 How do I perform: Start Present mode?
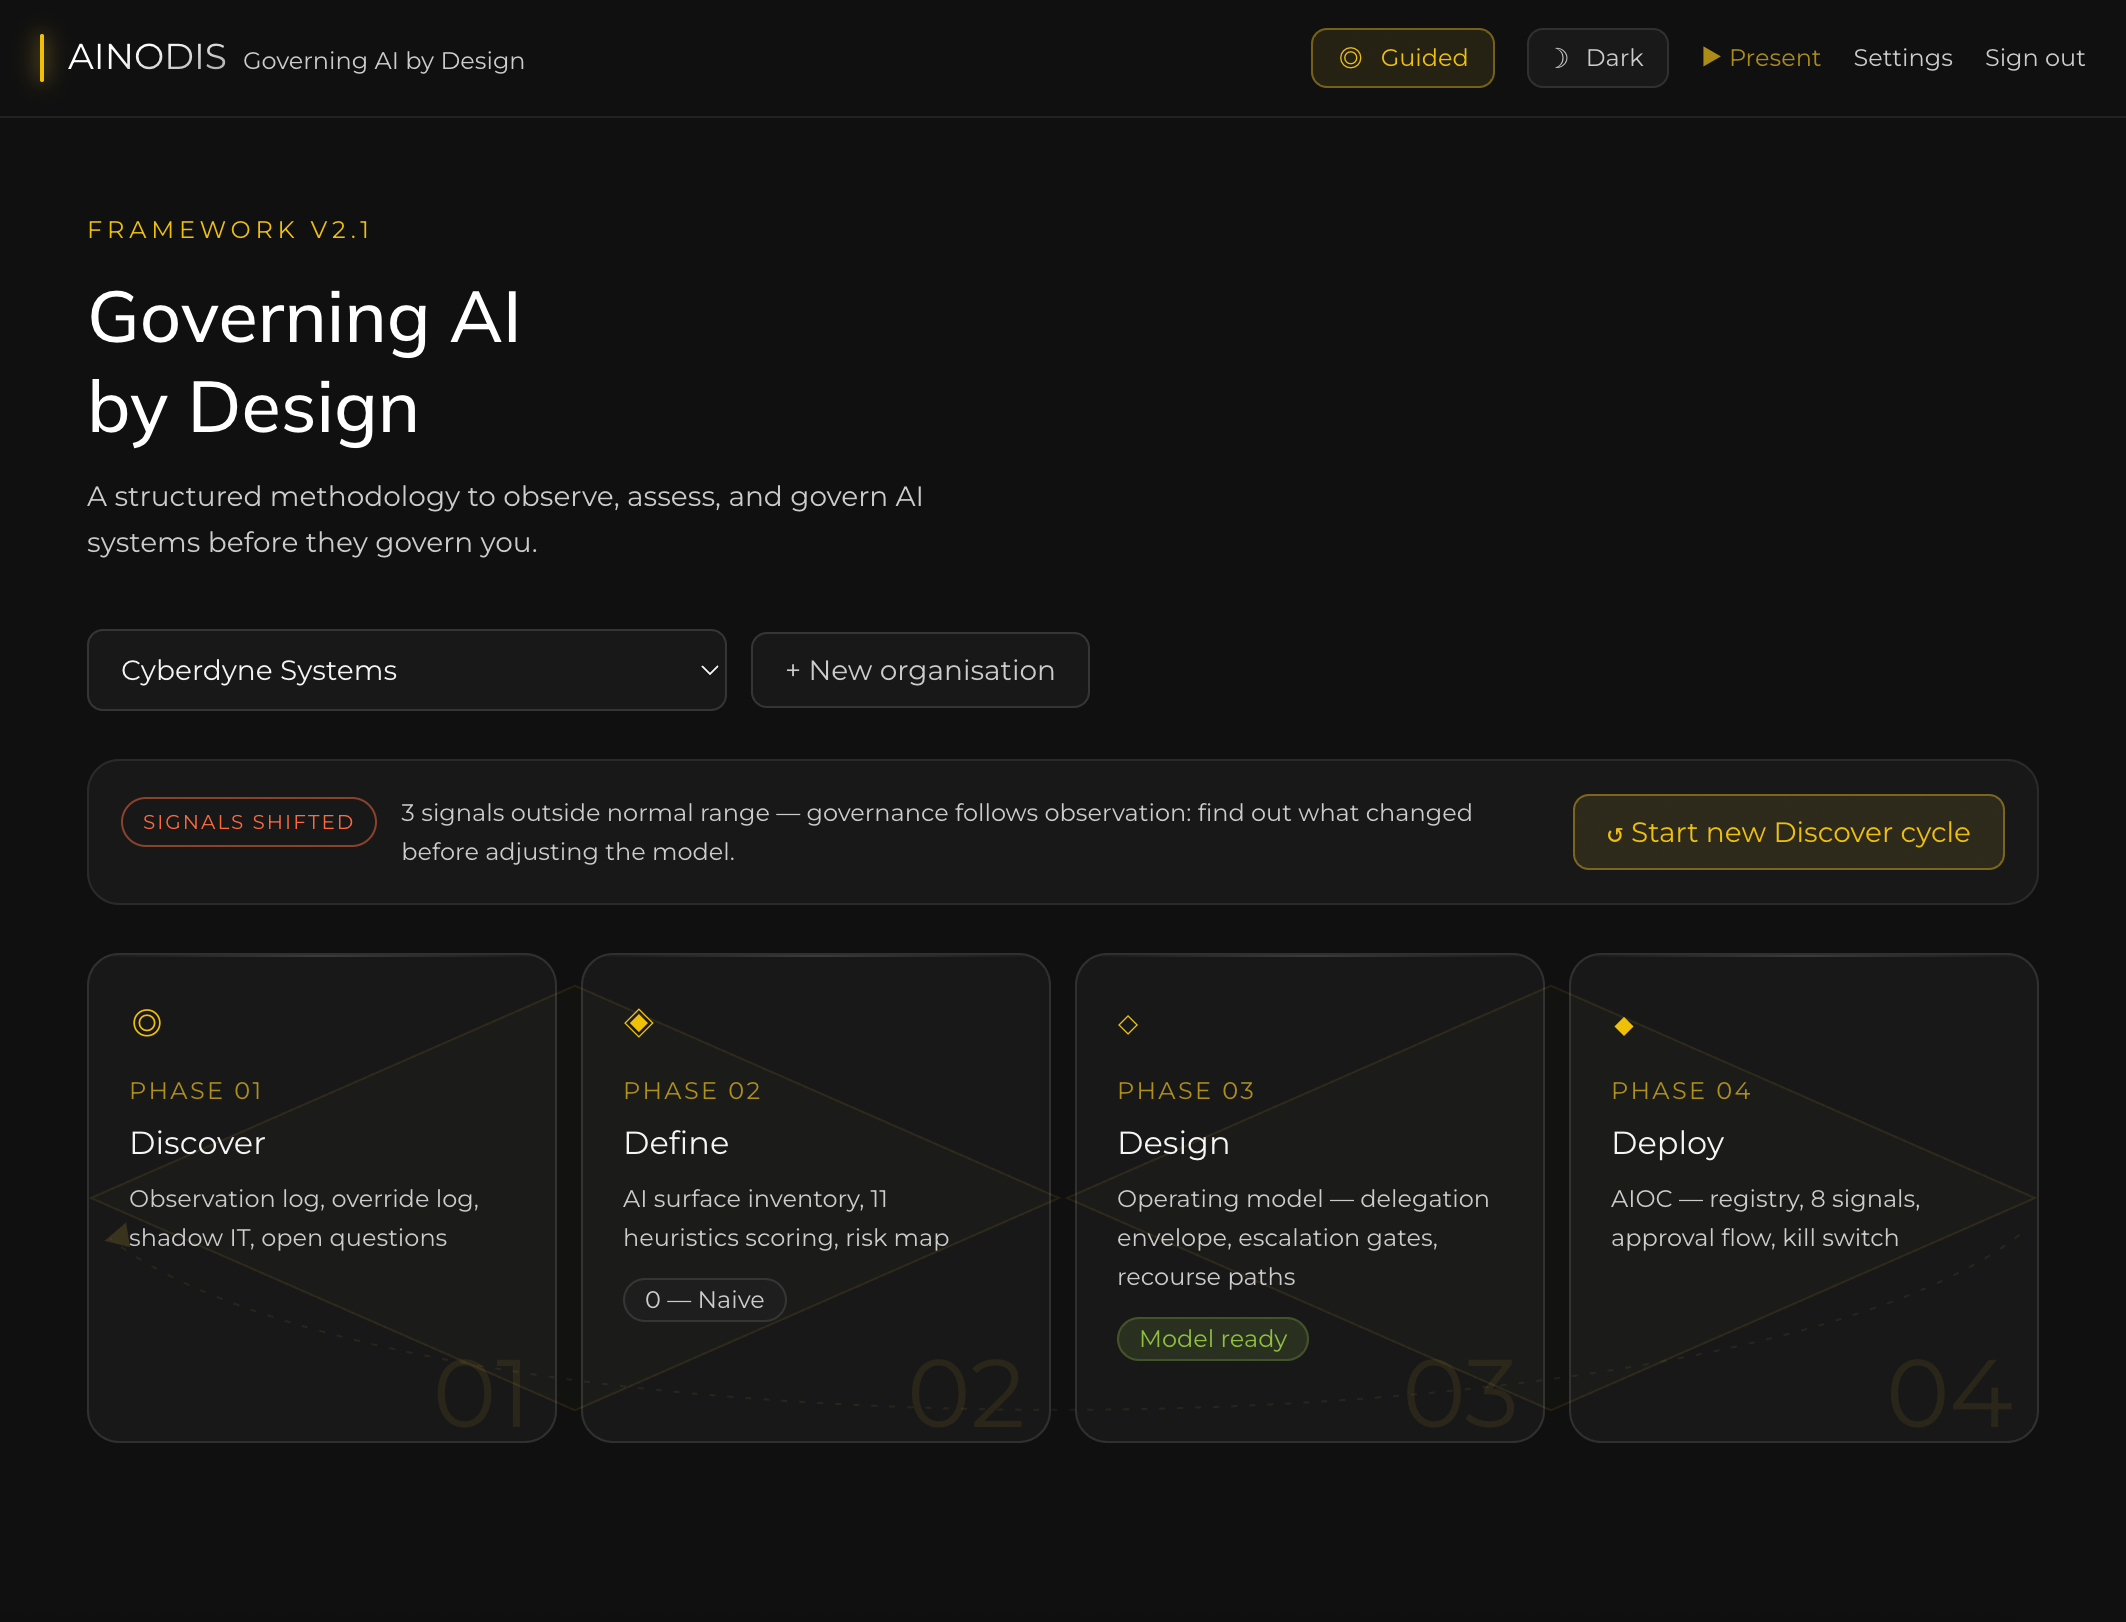[1761, 58]
